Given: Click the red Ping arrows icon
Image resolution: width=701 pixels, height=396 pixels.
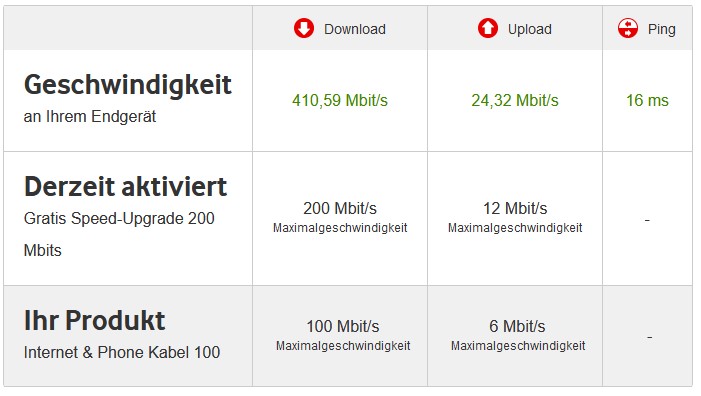Looking at the screenshot, I should click(628, 28).
